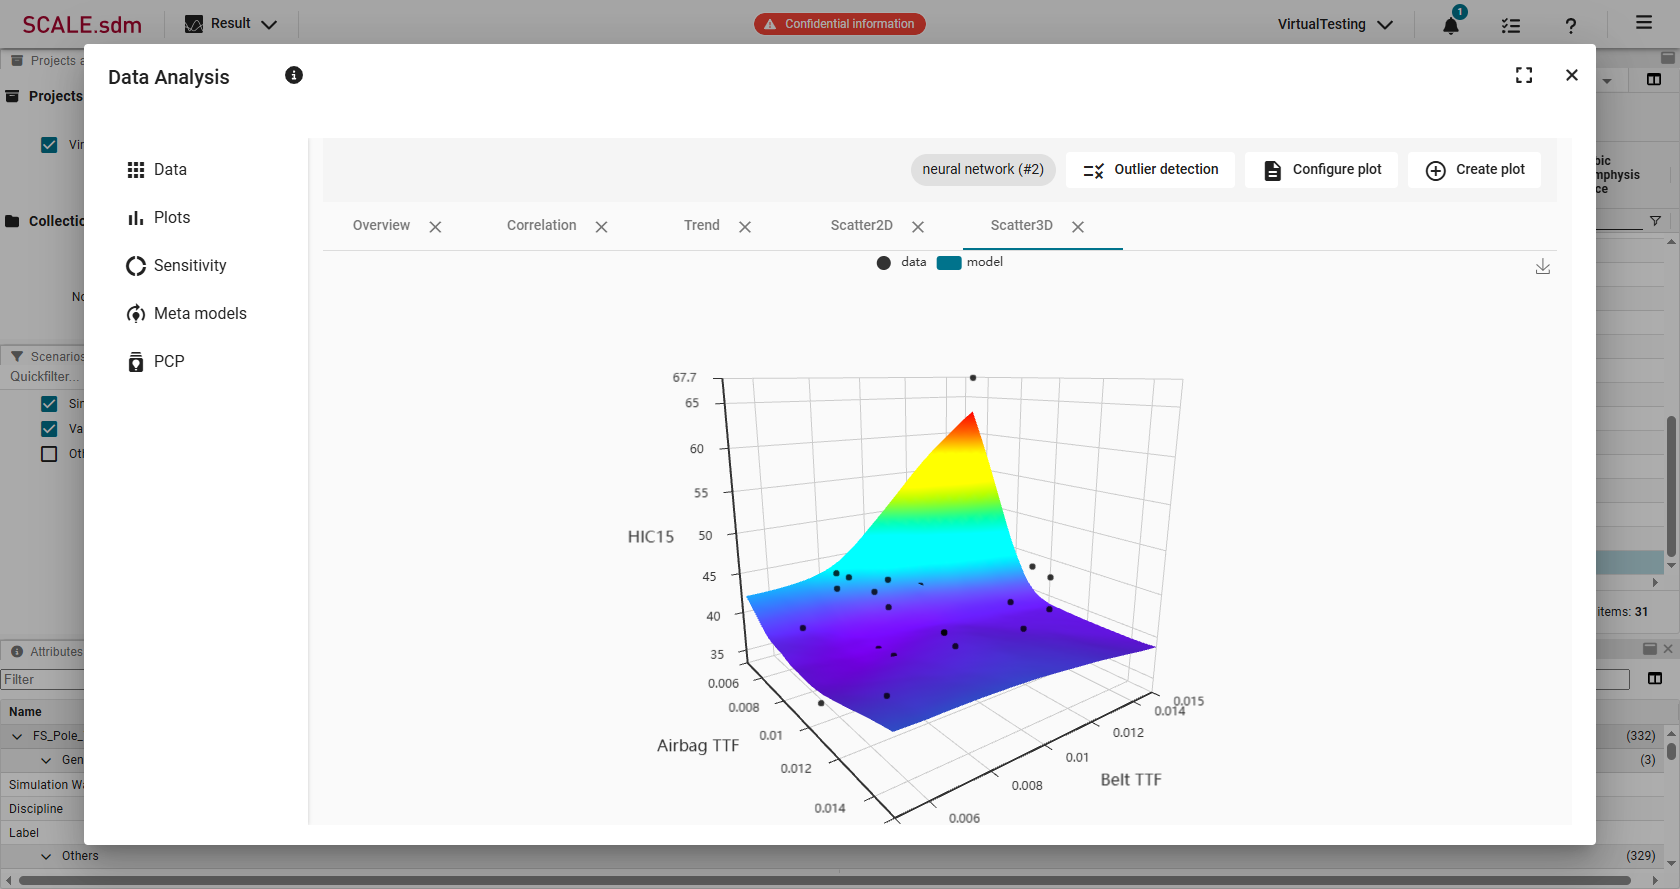Toggle the Sir scenario checkbox
Viewport: 1680px width, 889px height.
click(49, 404)
